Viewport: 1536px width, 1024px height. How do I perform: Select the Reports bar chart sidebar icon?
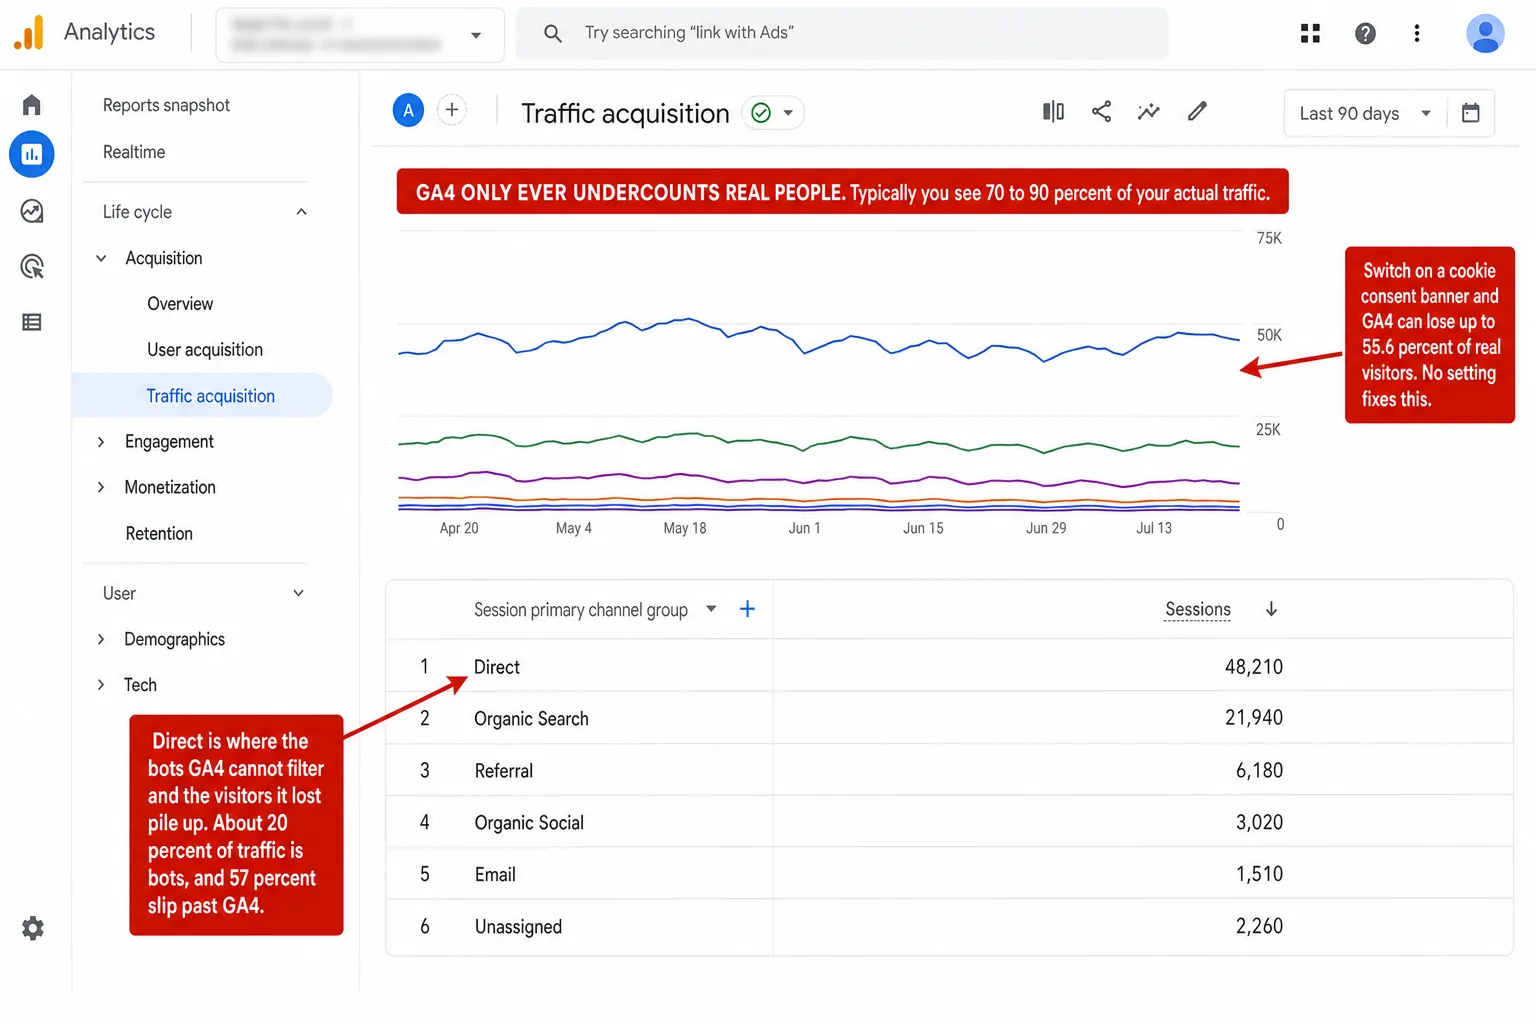point(32,154)
